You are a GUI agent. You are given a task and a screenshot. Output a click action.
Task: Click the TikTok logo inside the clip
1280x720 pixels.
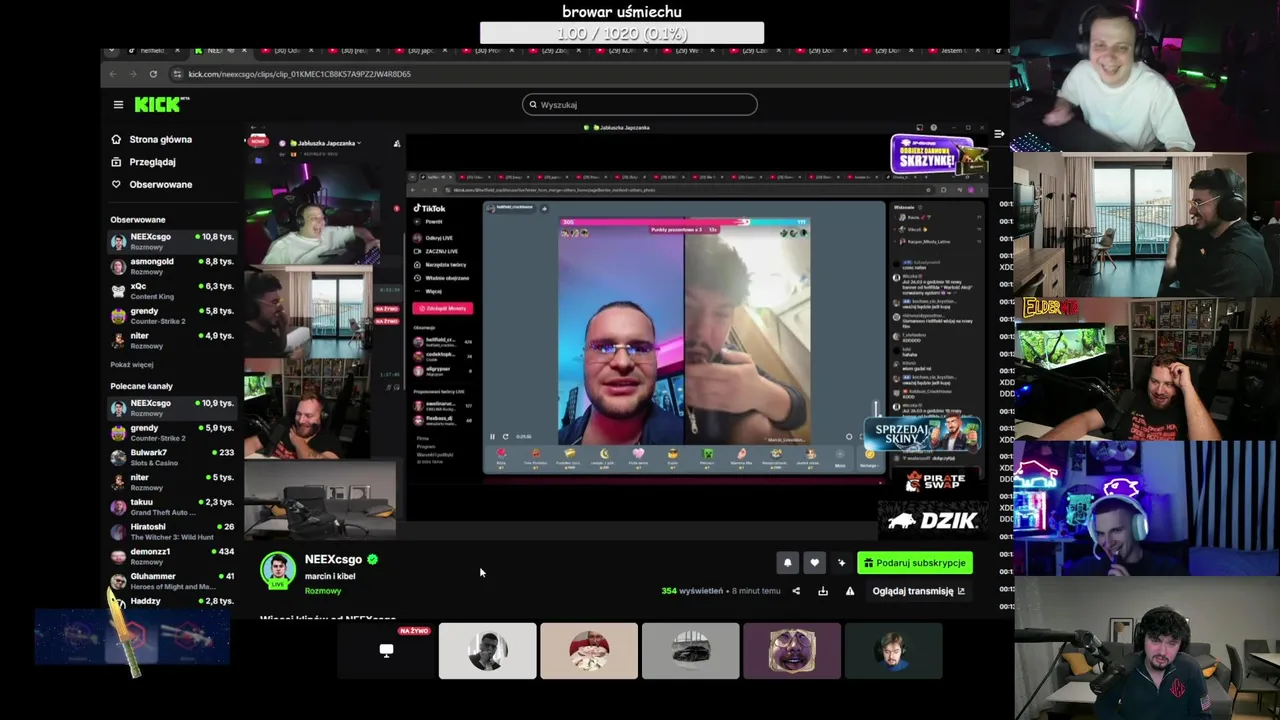coord(430,208)
